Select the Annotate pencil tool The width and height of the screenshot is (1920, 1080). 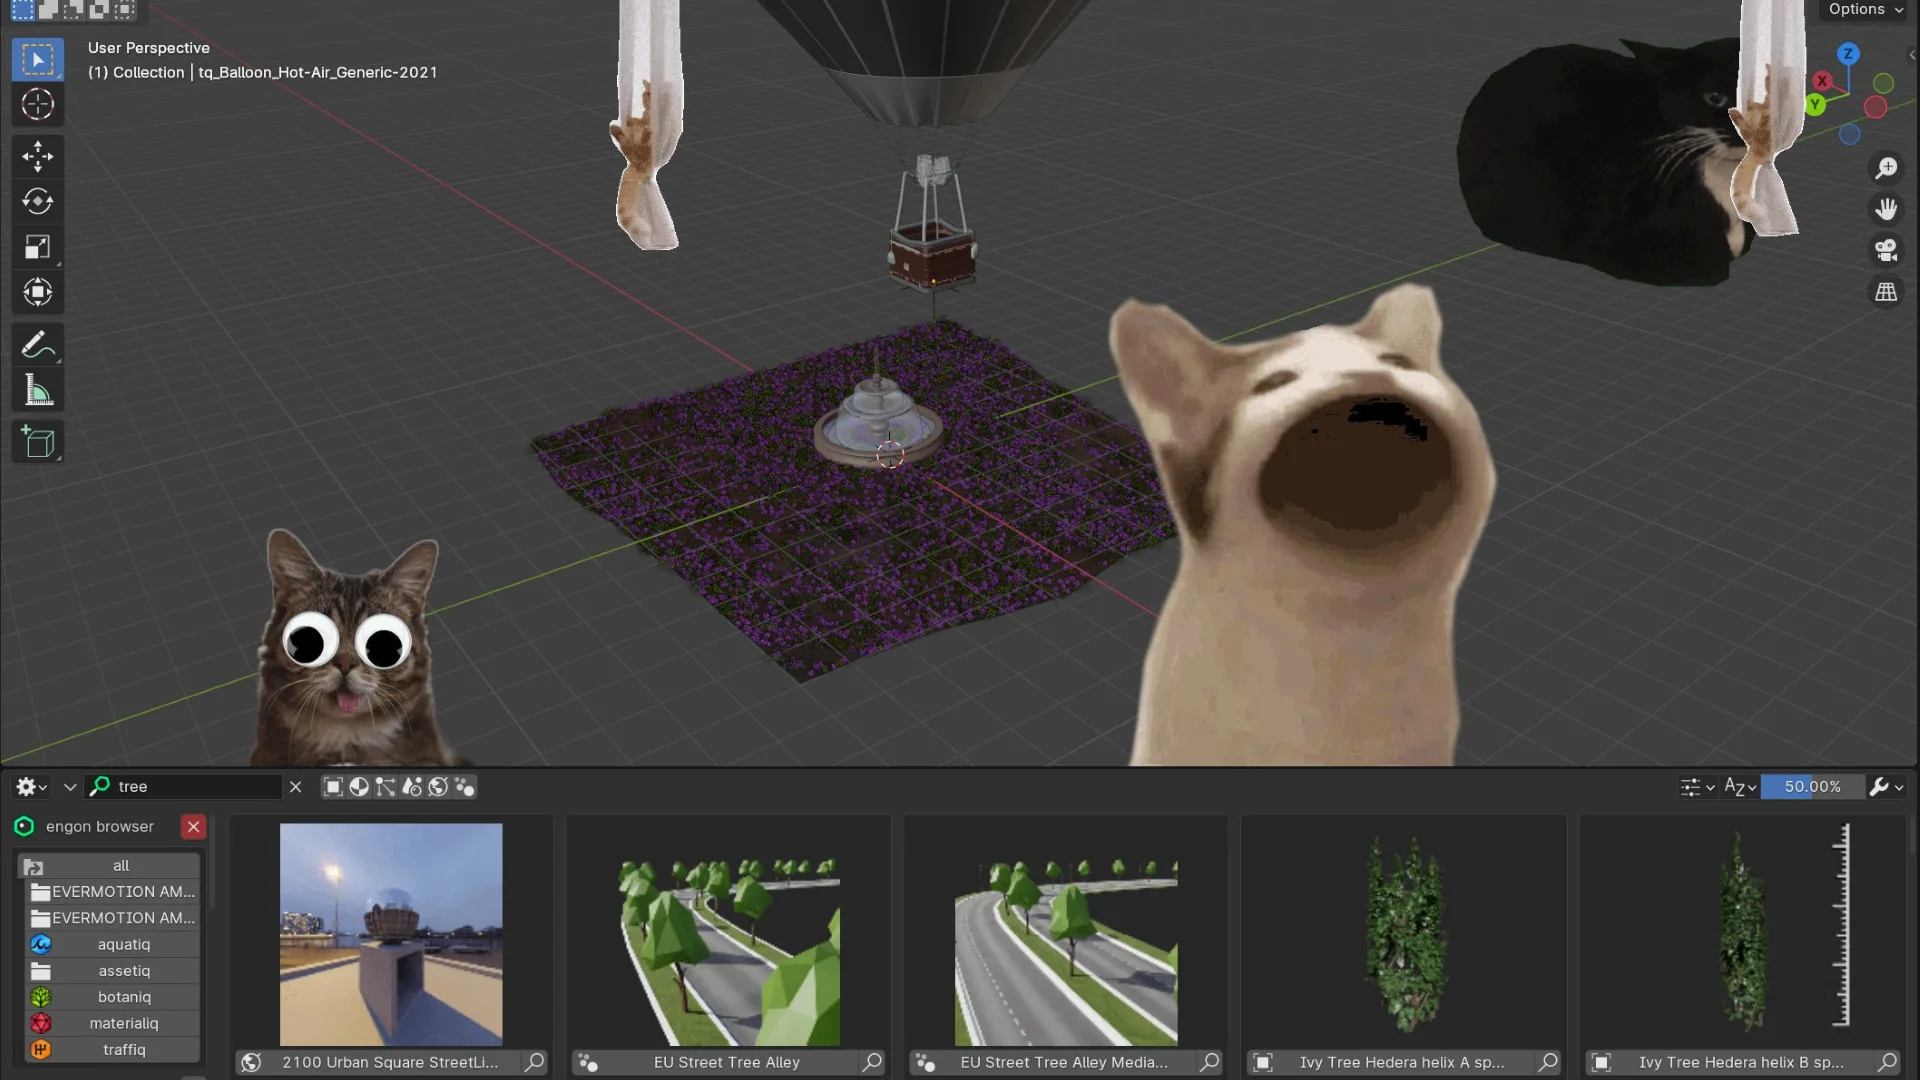point(38,345)
